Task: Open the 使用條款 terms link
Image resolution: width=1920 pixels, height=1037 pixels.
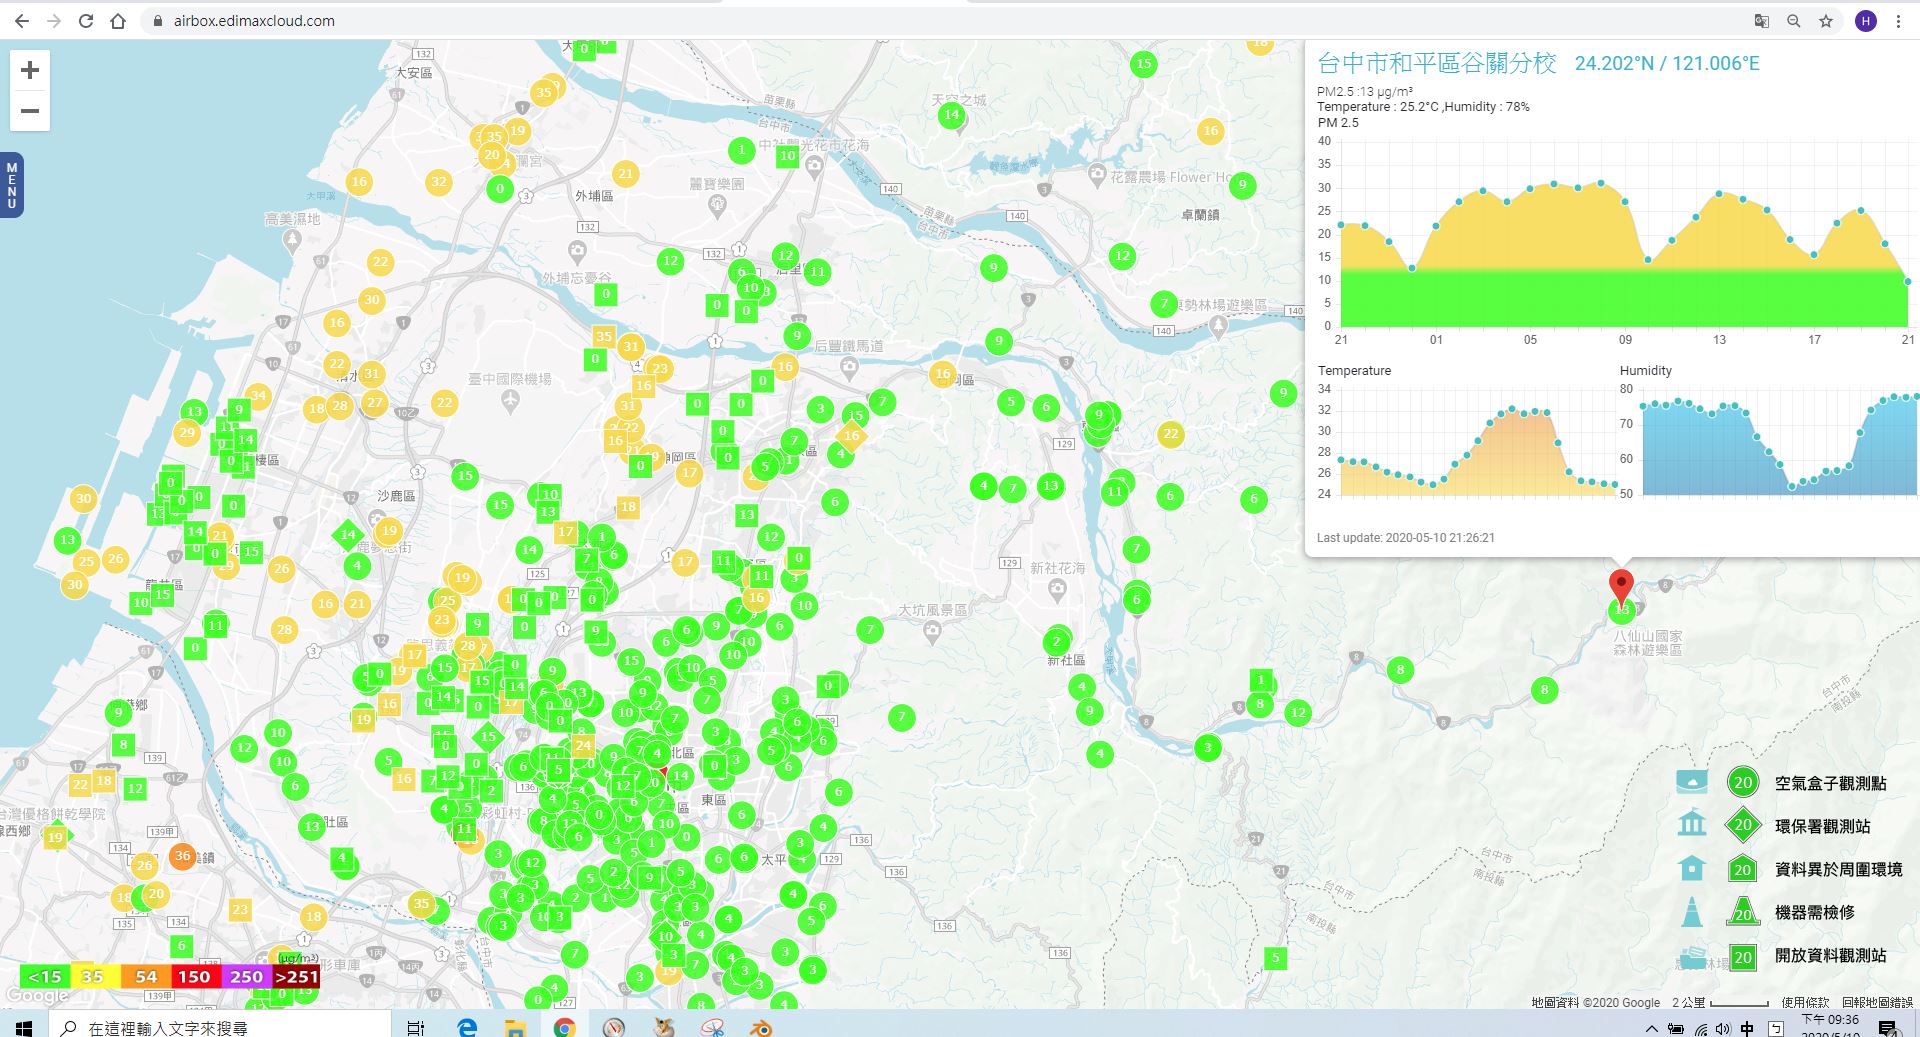Action: [x=1805, y=1002]
